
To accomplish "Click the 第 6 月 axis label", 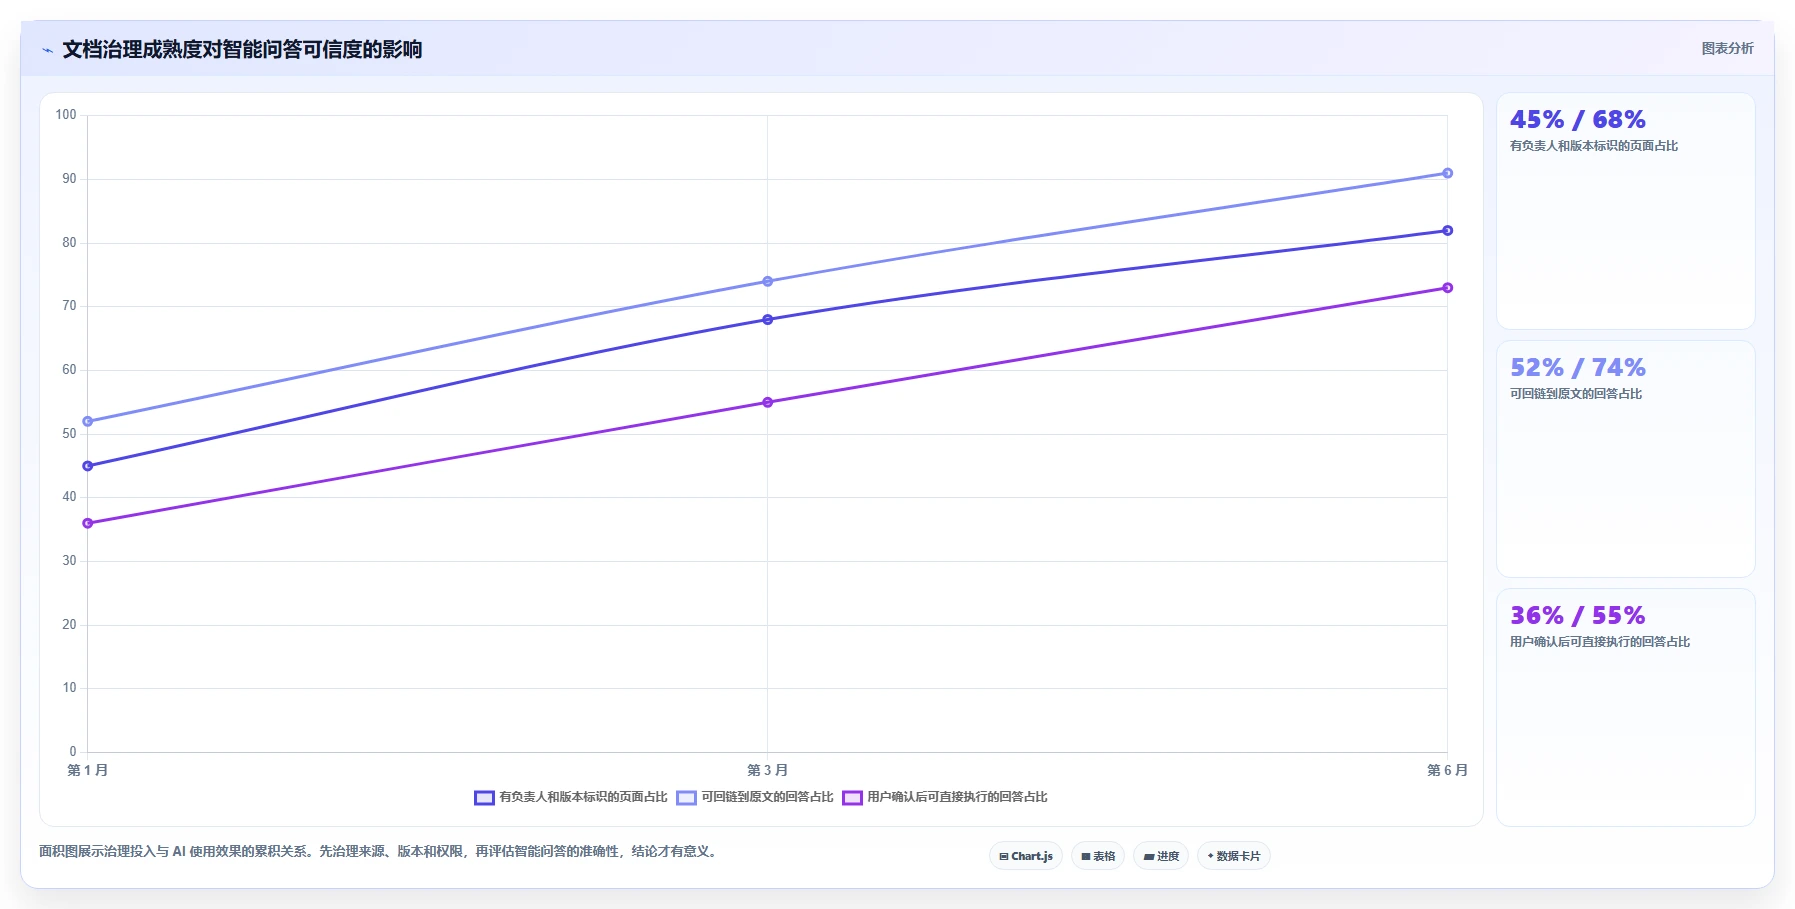I will coord(1447,770).
